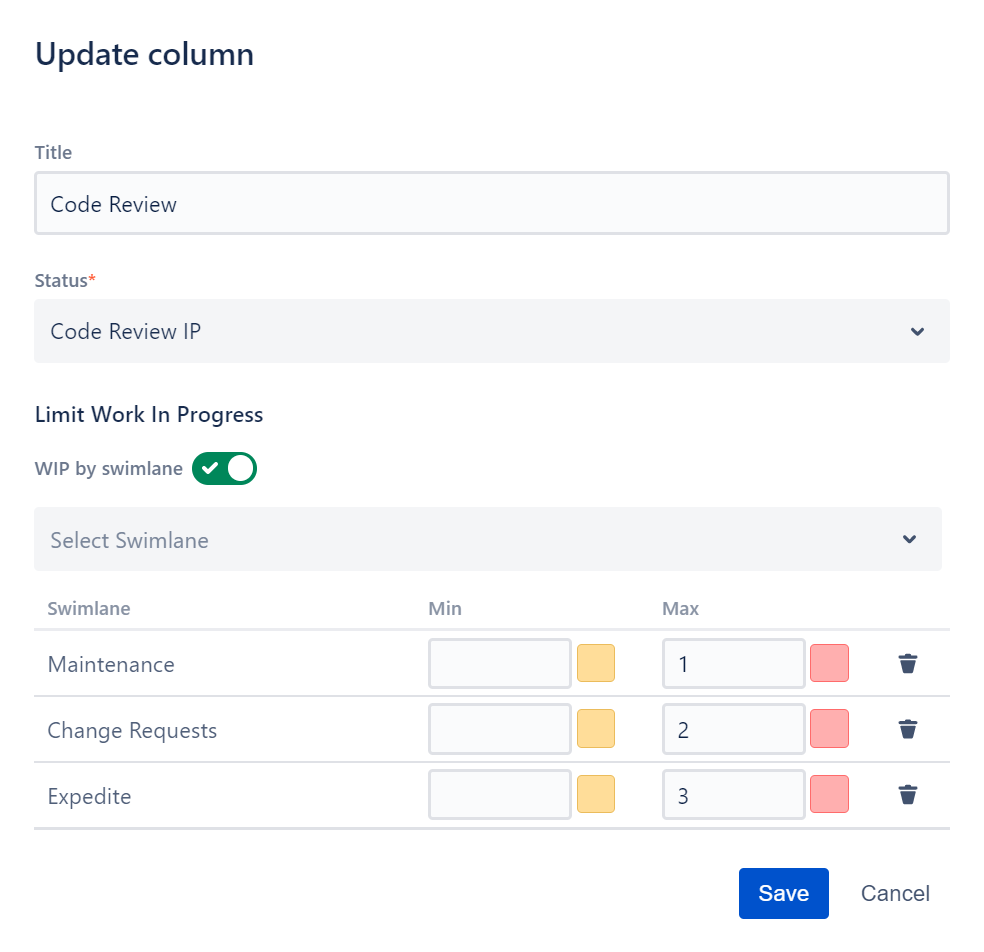Pick Maintenance max red color swatch

829,663
